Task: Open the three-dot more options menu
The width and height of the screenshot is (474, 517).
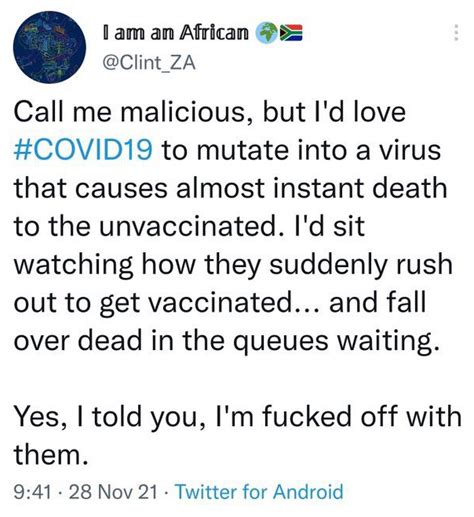Action: tap(457, 33)
